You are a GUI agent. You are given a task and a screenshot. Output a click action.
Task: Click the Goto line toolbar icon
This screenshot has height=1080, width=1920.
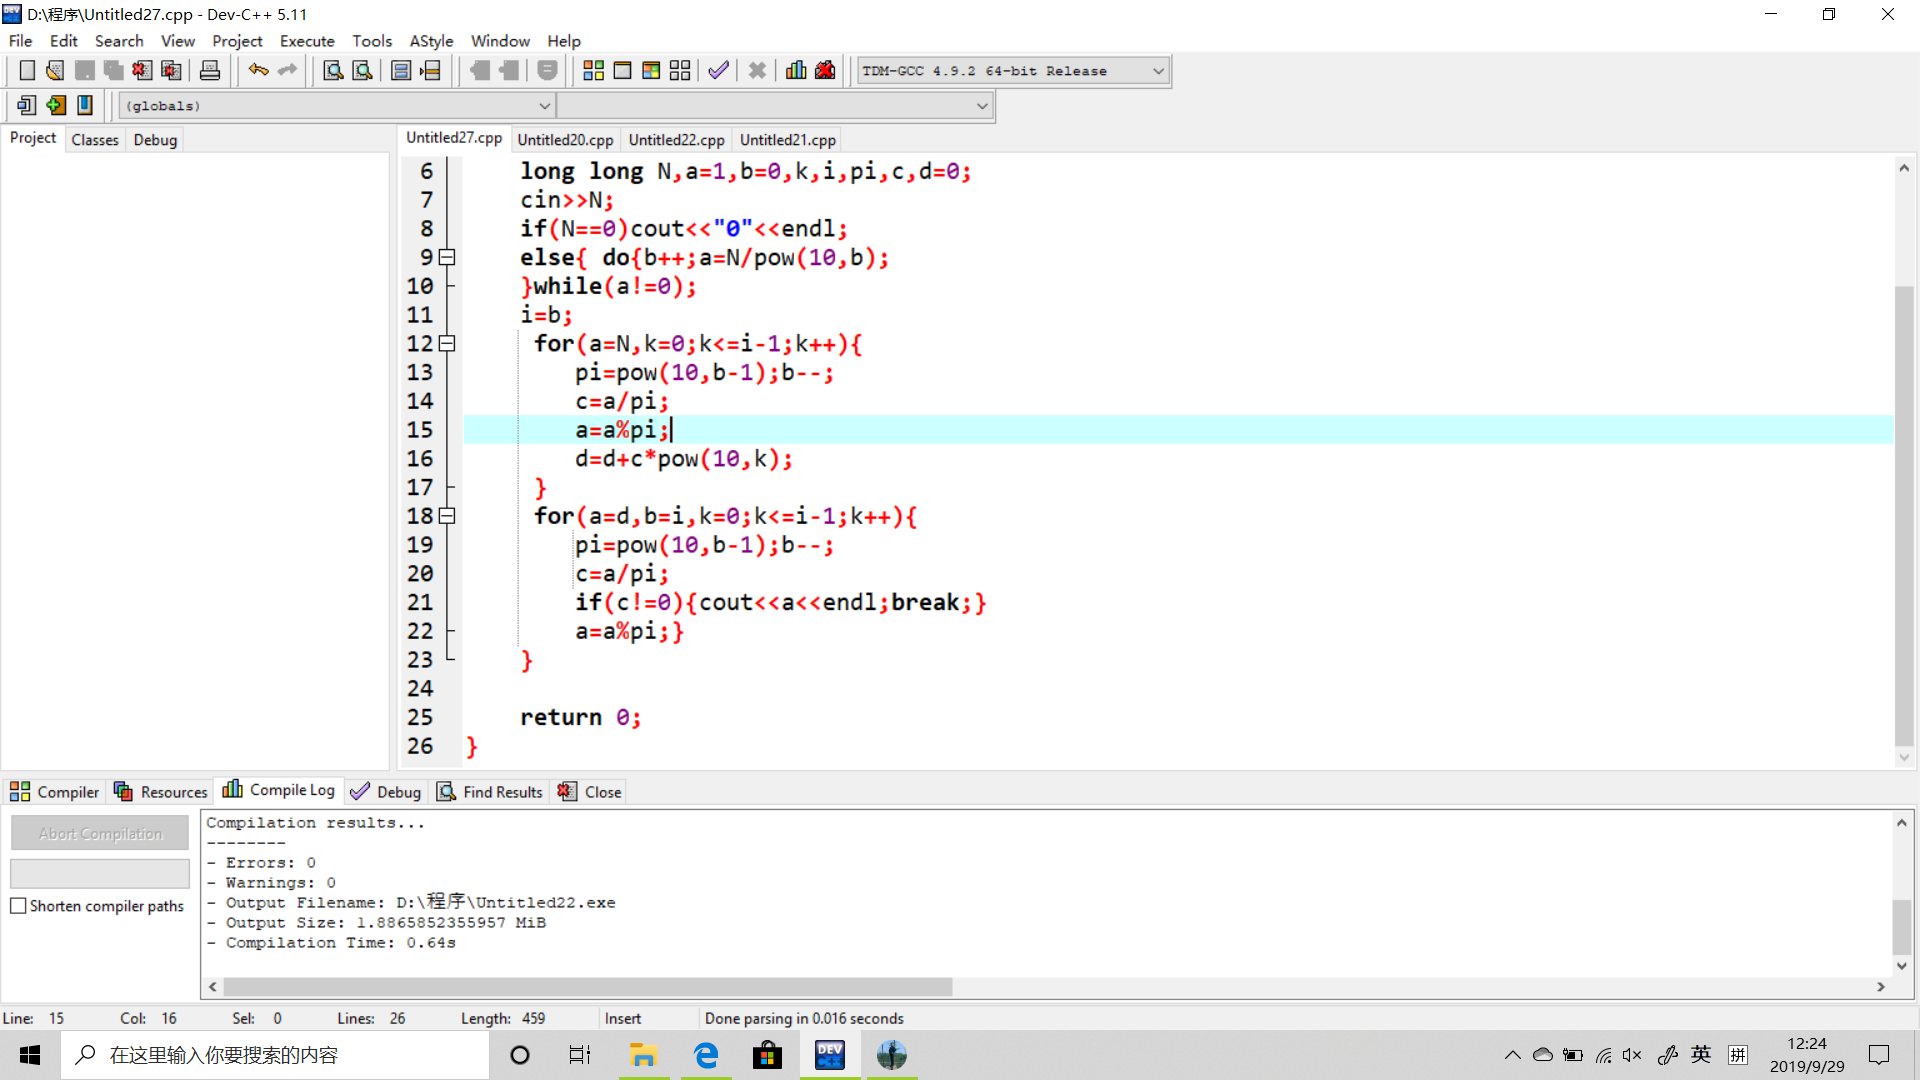pyautogui.click(x=430, y=71)
